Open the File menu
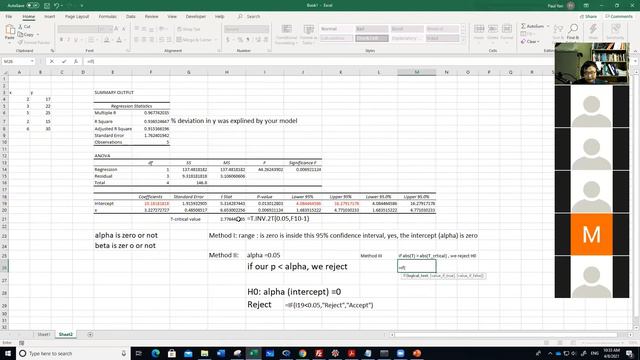Viewport: 640px width, 360px height. (x=9, y=17)
